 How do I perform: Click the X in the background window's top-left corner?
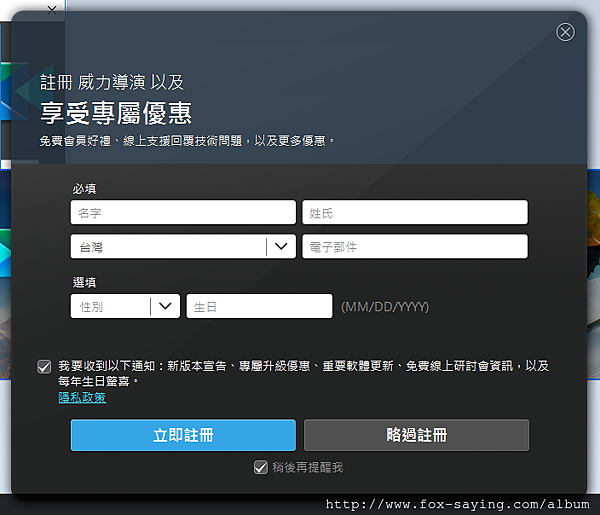(x=52, y=10)
